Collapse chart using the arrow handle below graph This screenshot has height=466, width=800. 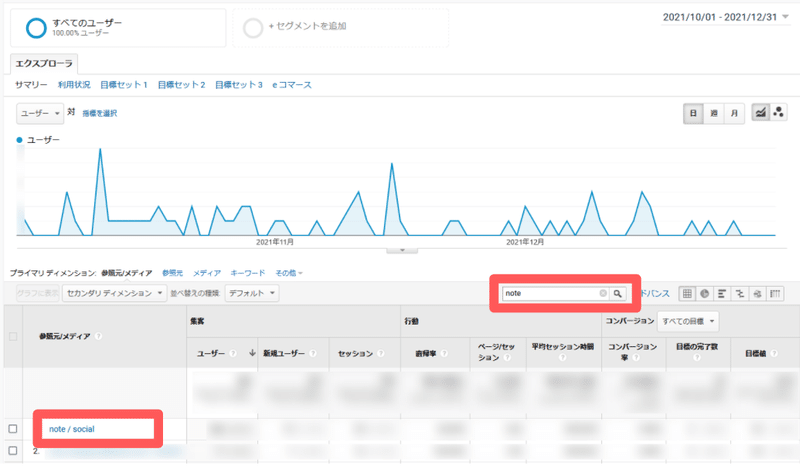coord(402,250)
